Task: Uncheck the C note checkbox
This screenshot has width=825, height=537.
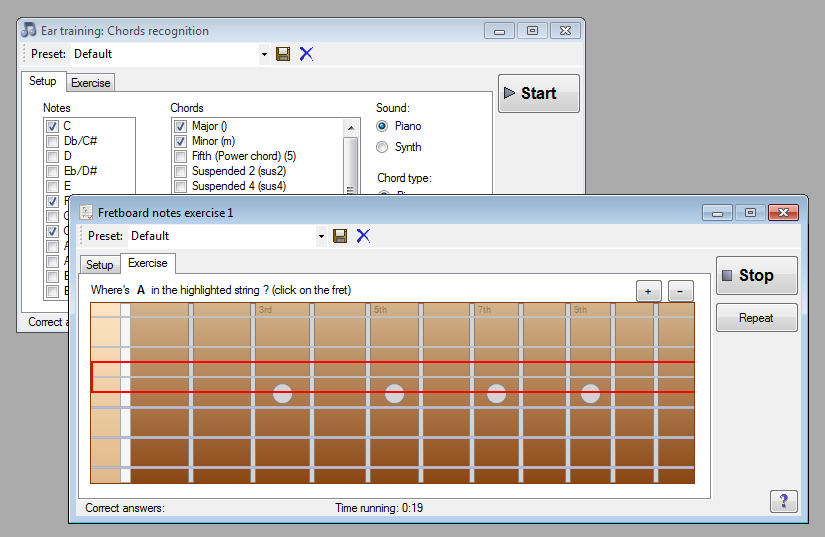Action: [52, 126]
